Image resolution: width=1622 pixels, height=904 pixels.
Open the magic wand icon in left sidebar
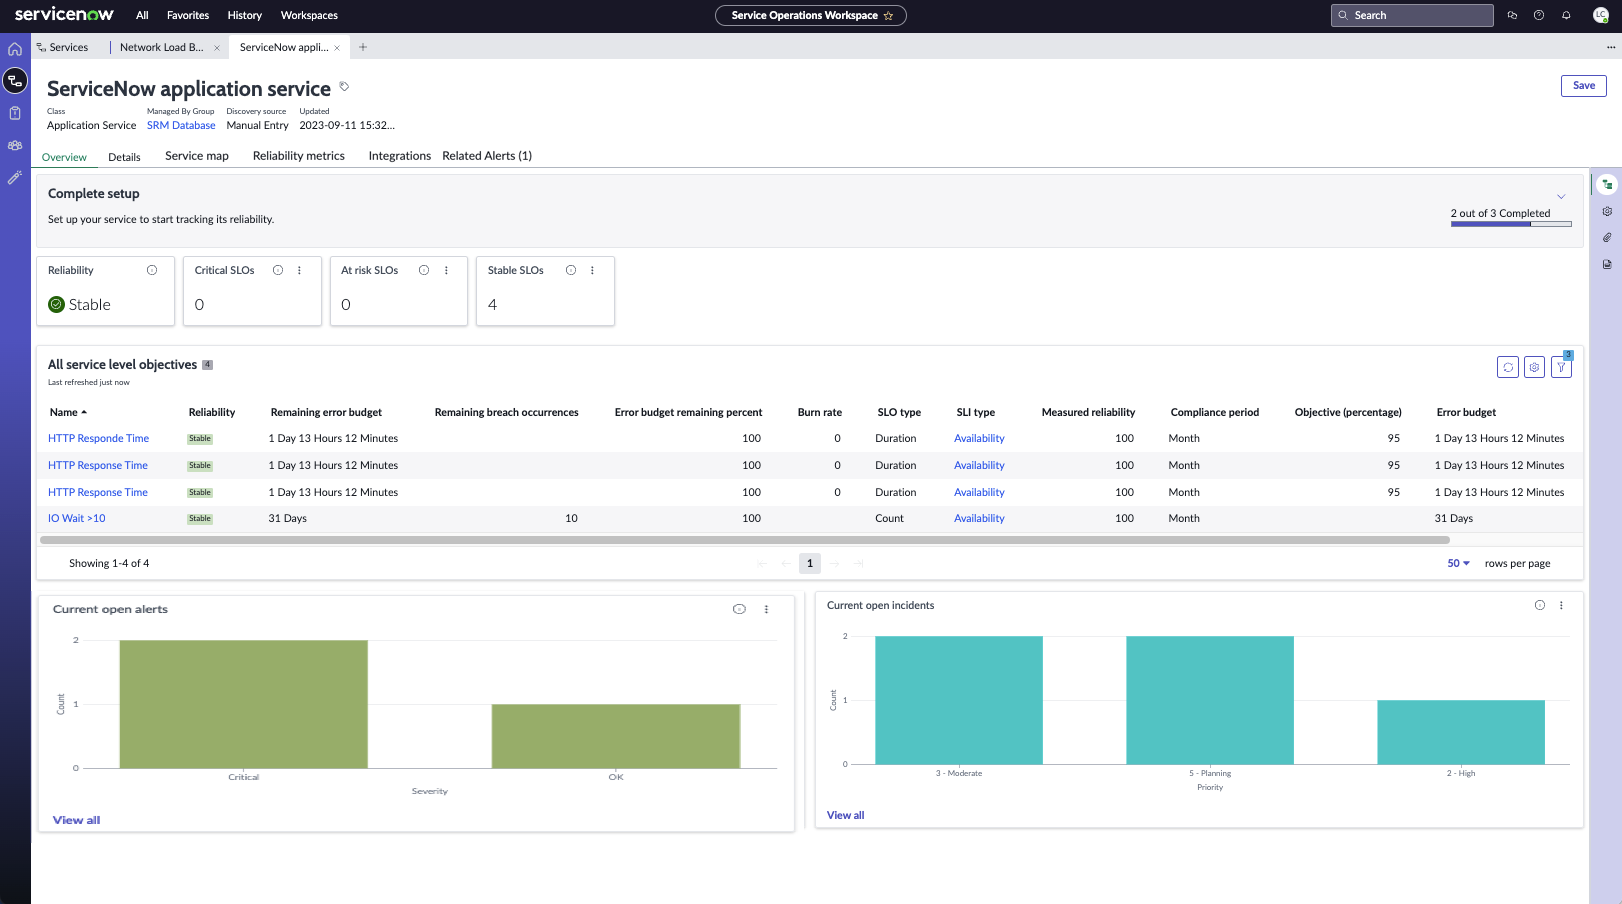[x=15, y=177]
